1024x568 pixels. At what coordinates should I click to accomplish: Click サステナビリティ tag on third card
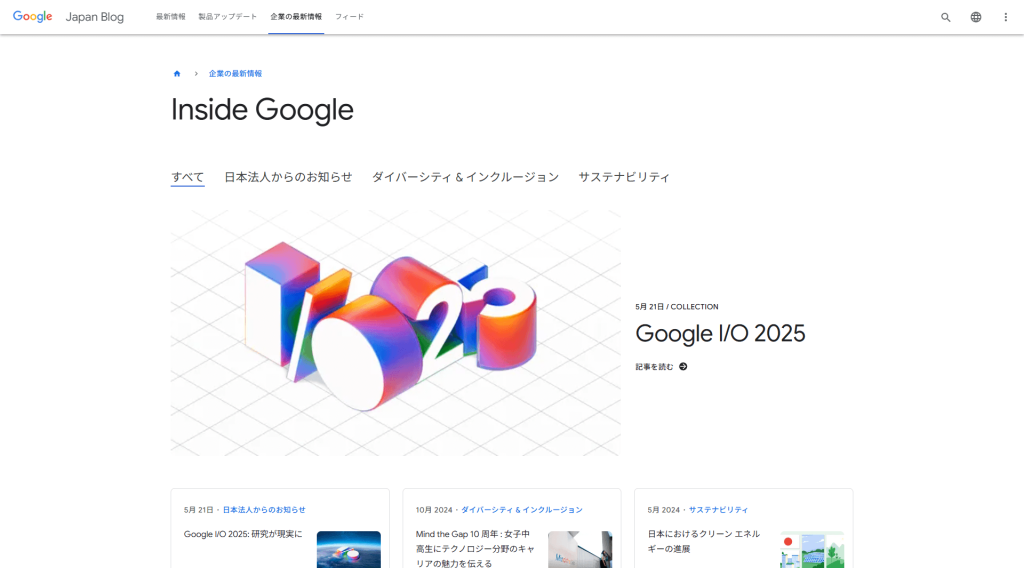[x=718, y=510]
